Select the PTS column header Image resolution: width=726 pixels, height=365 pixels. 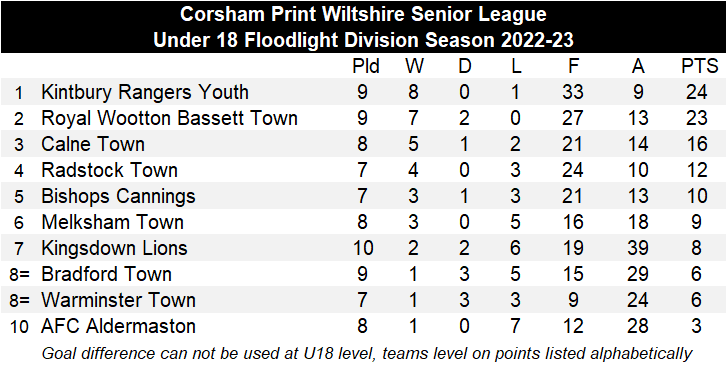tap(699, 66)
